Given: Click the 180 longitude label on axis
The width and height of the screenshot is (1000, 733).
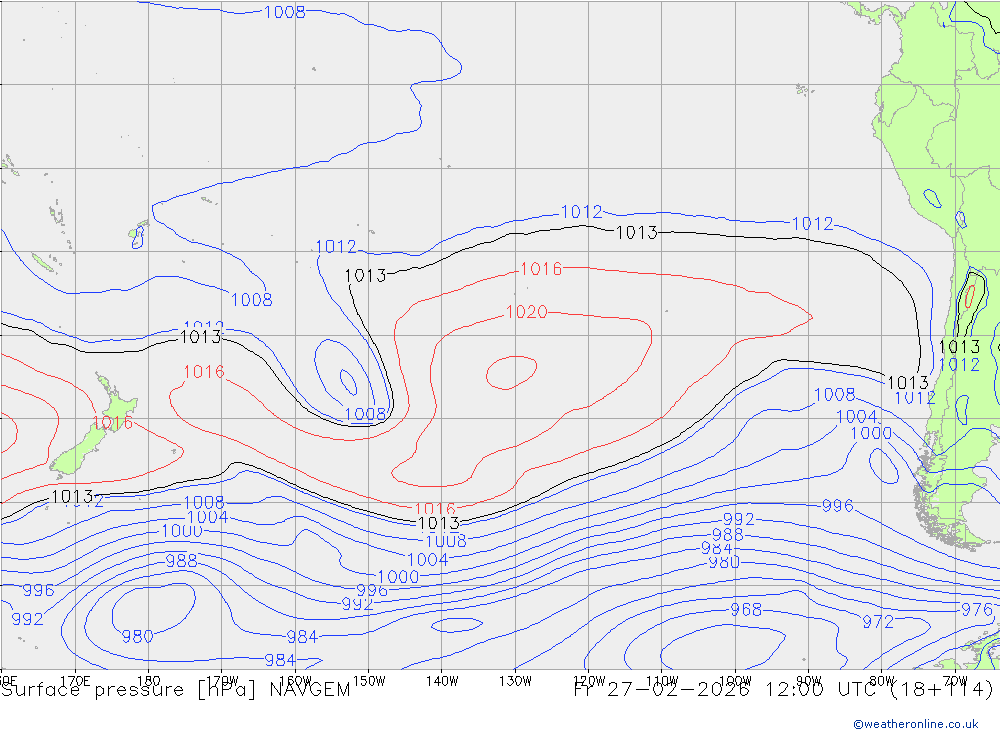Looking at the screenshot, I should click(149, 681).
